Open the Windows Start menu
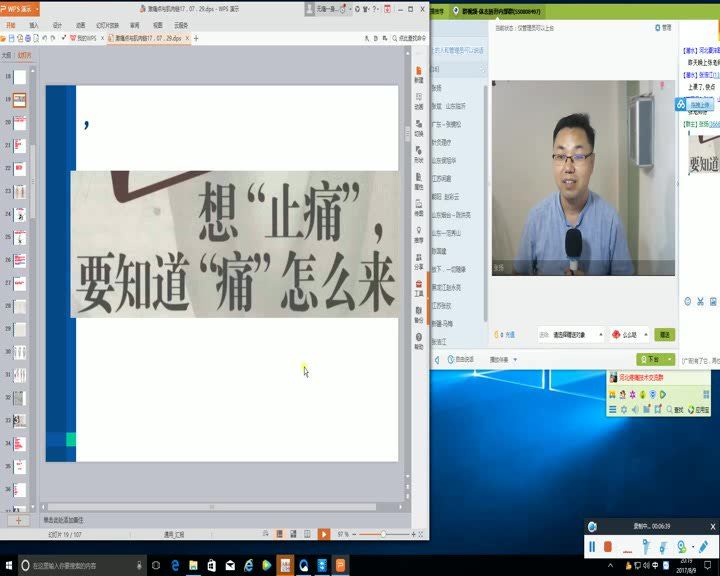This screenshot has width=720, height=576. (9, 565)
